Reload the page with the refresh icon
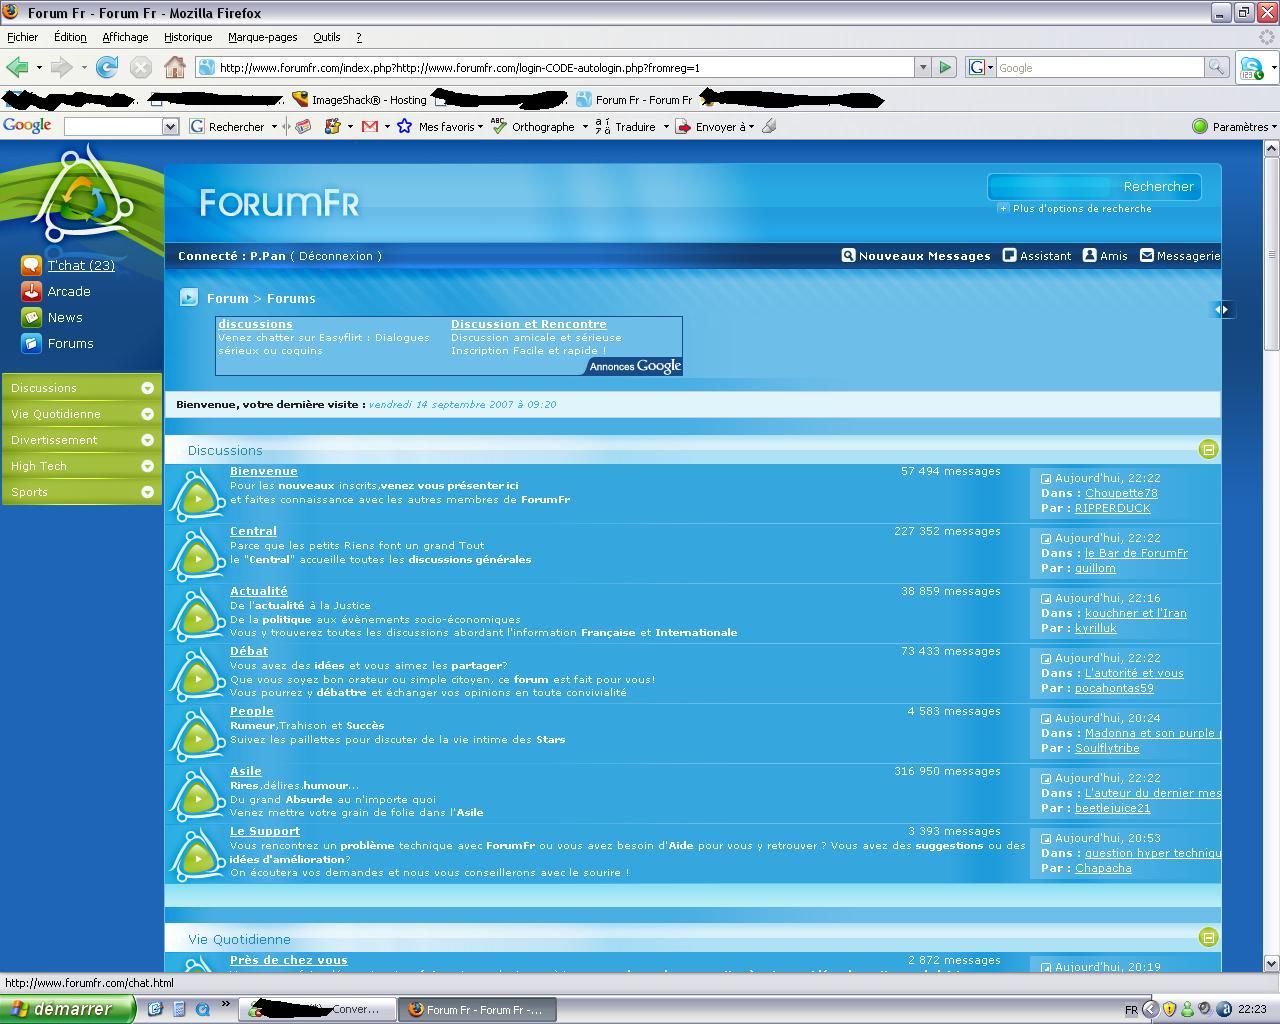Viewport: 1280px width, 1024px height. (107, 67)
